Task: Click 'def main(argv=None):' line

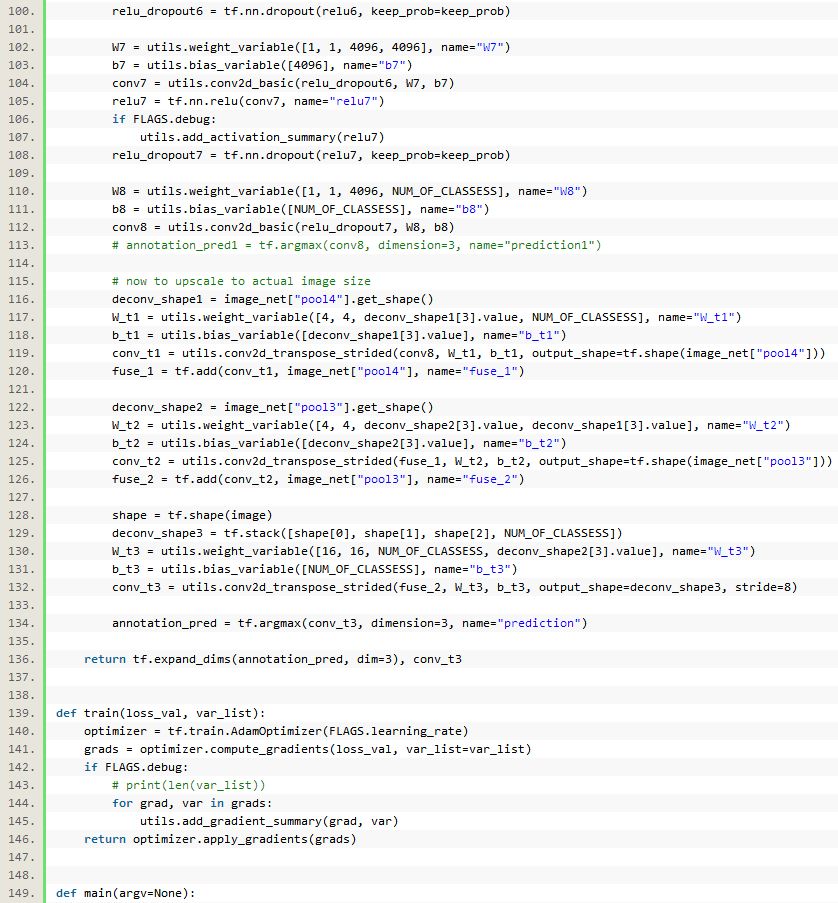Action: [x=126, y=893]
